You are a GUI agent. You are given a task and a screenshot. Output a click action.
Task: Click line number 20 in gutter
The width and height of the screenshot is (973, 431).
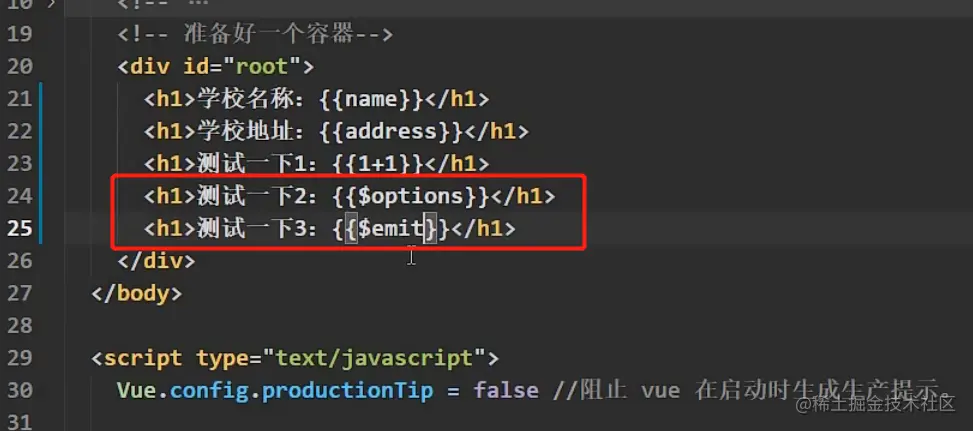(x=19, y=67)
